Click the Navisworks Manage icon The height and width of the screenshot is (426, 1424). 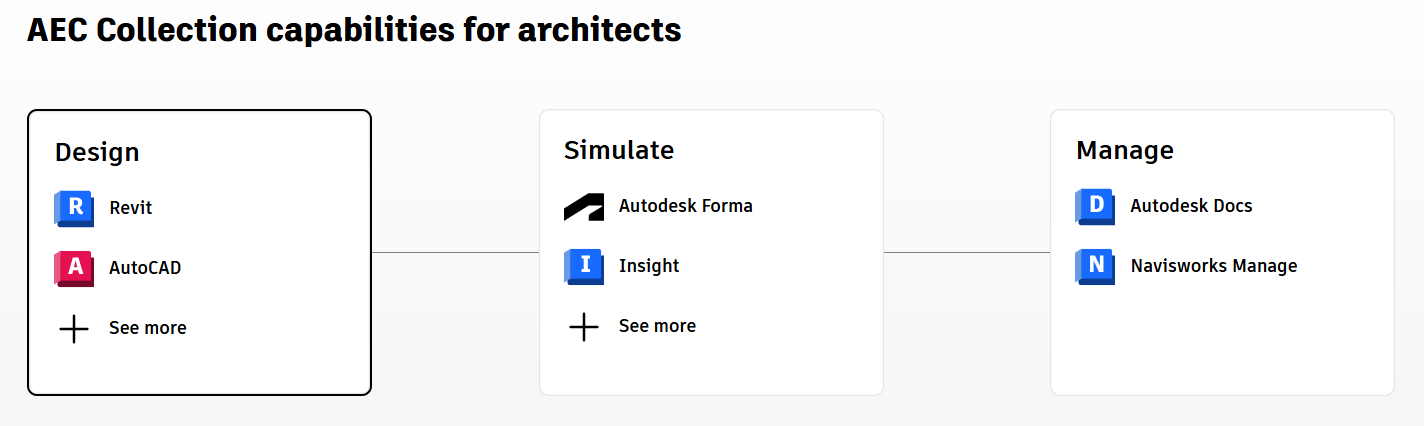pyautogui.click(x=1095, y=266)
